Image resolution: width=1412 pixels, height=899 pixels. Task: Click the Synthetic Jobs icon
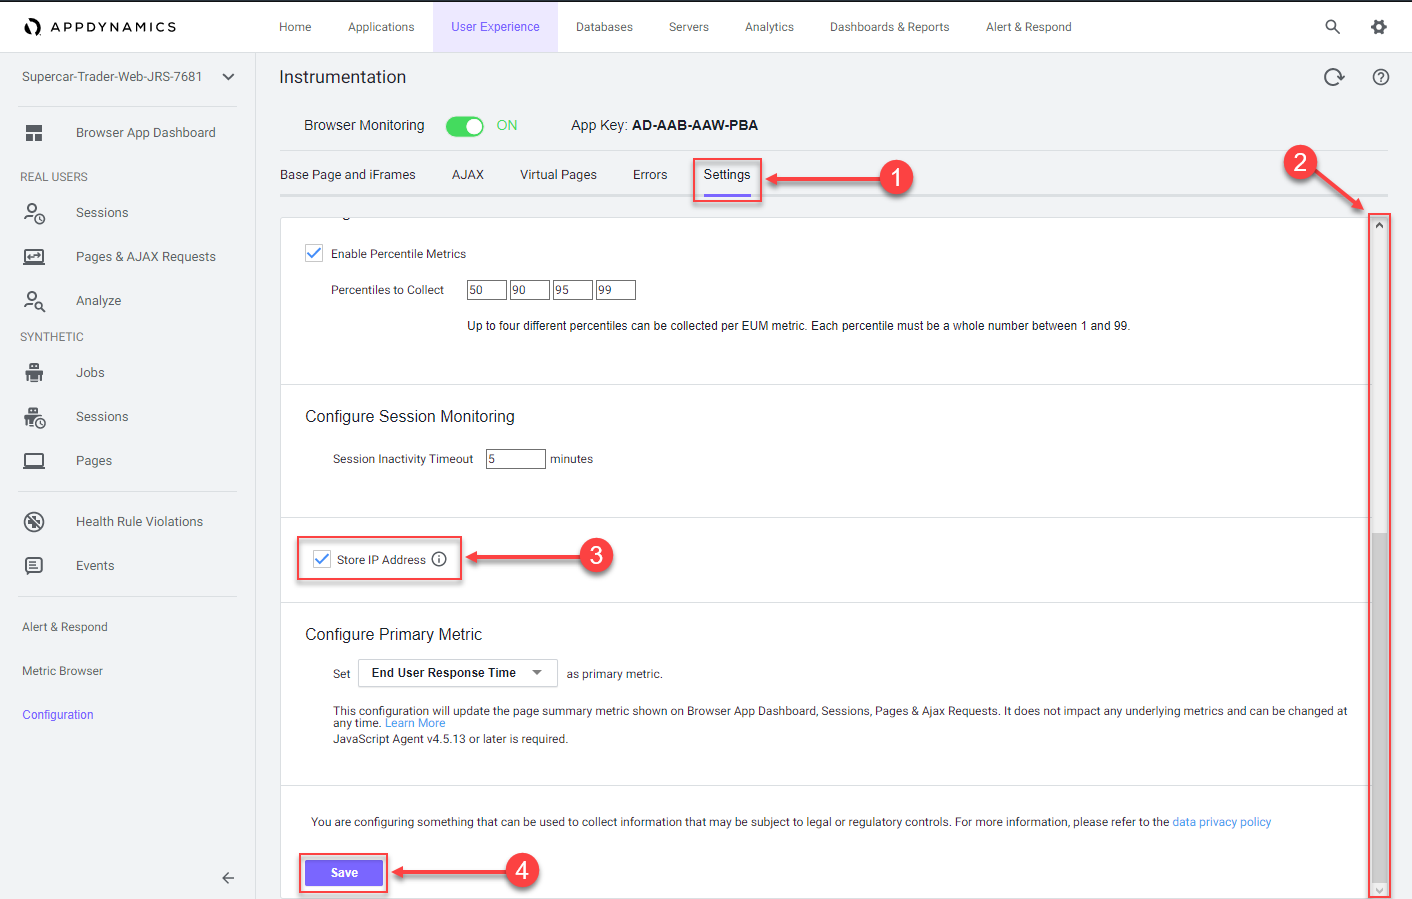(34, 373)
